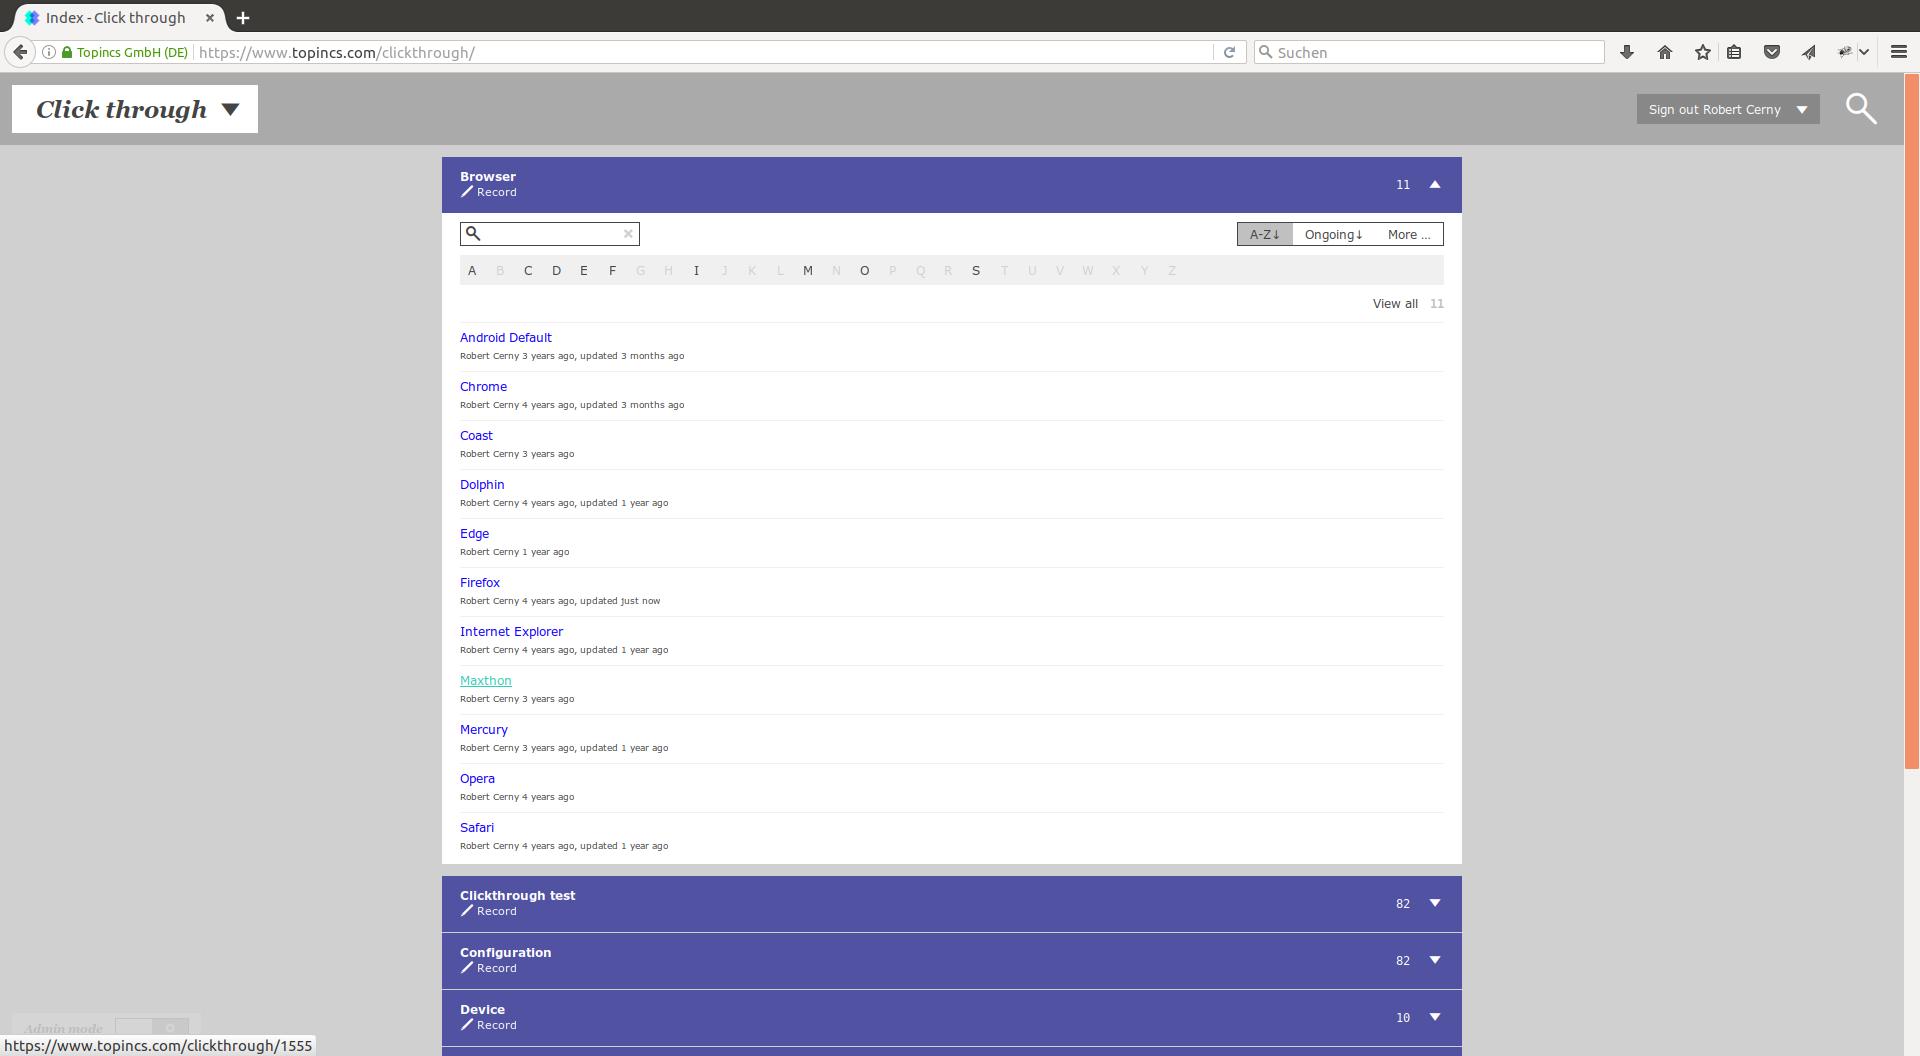Switch sorting to Ongoing
Screen dimensions: 1920x1056
click(1333, 234)
